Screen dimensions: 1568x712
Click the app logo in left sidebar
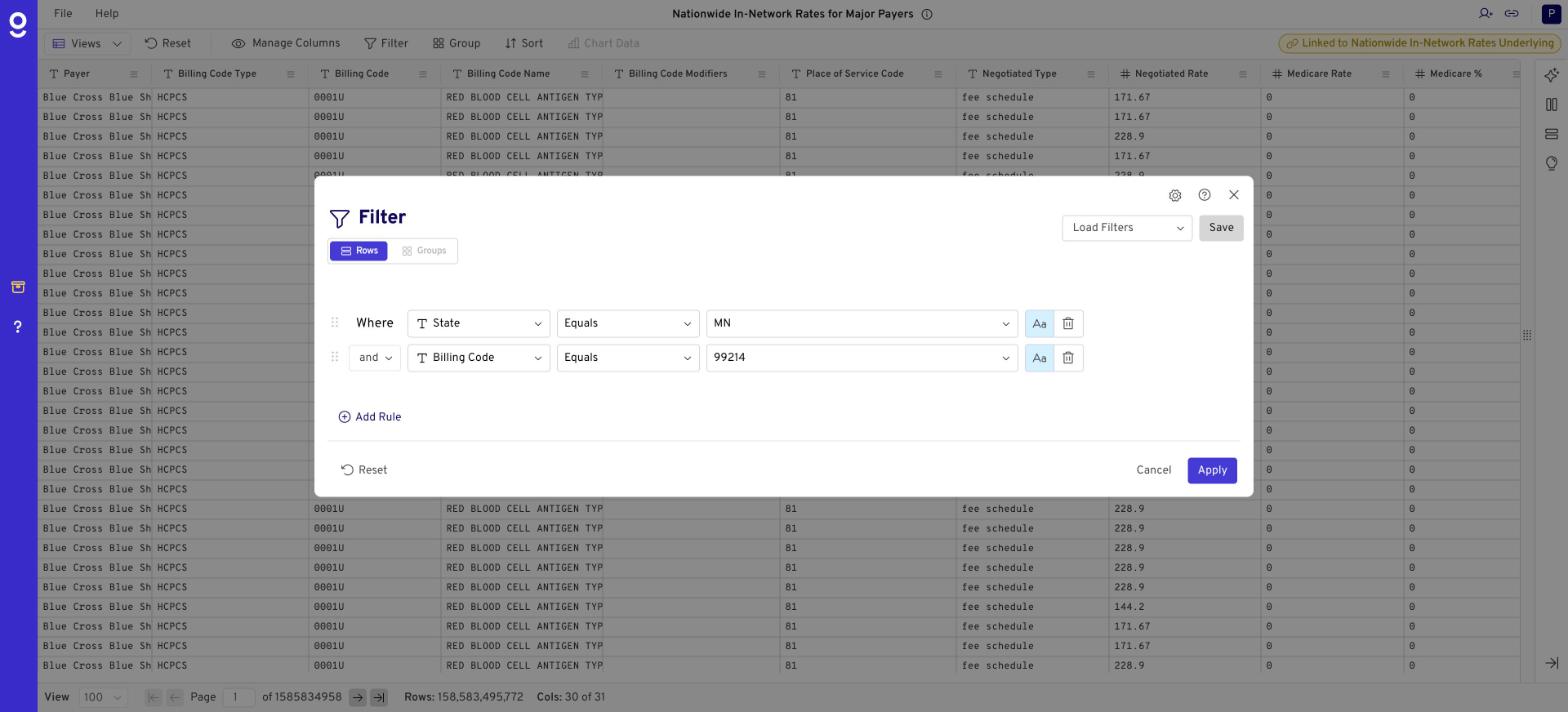point(18,25)
